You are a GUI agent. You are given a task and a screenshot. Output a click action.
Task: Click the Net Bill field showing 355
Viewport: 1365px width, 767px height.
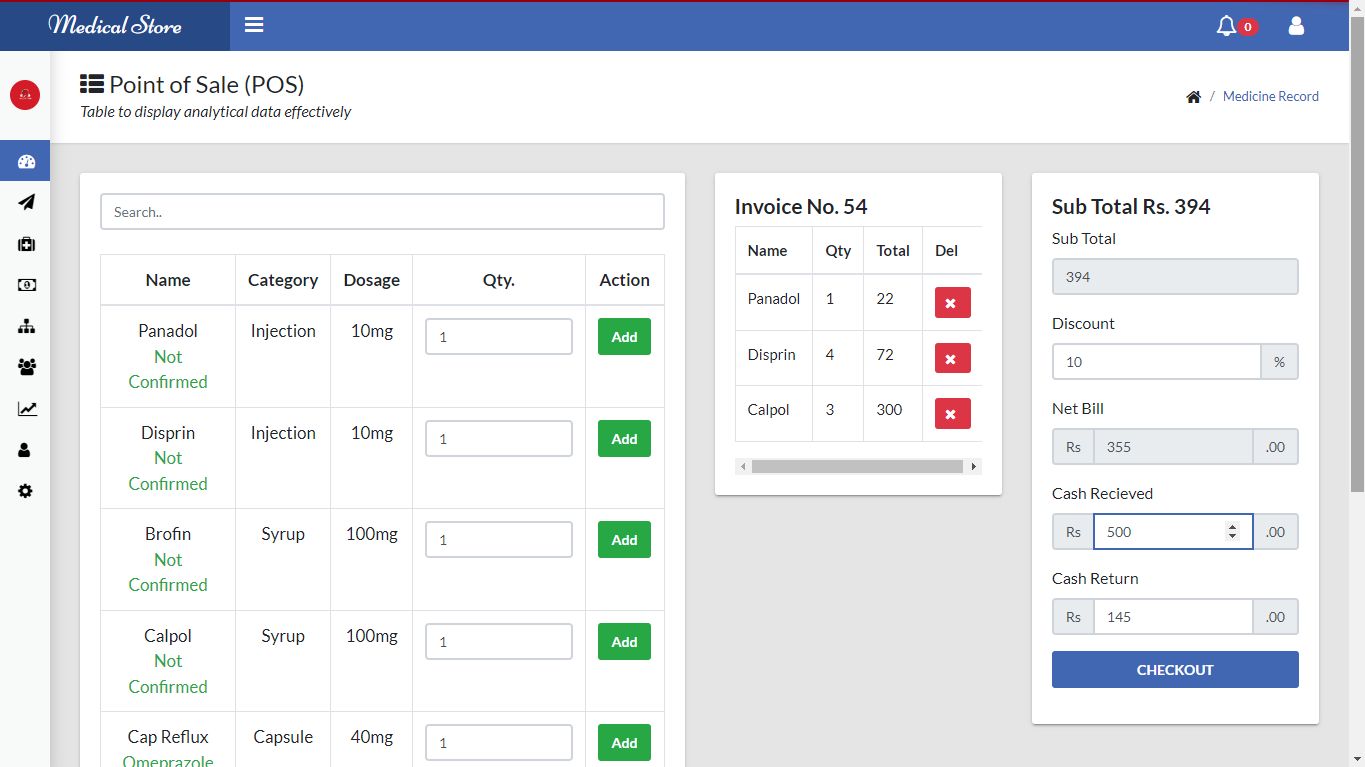[1173, 447]
